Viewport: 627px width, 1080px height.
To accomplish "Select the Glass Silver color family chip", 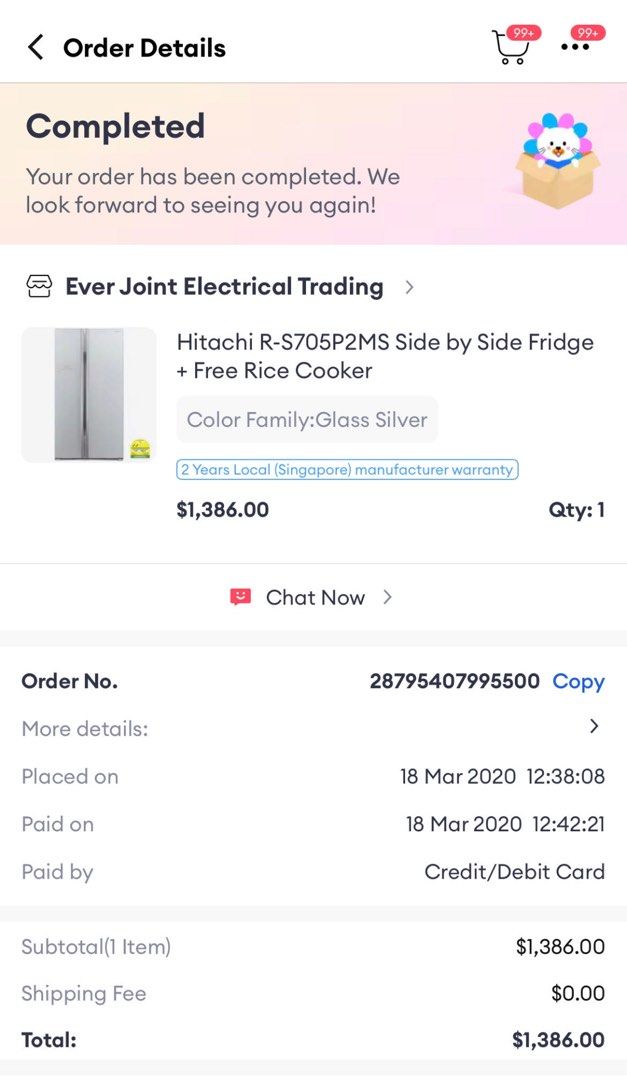I will (x=306, y=419).
